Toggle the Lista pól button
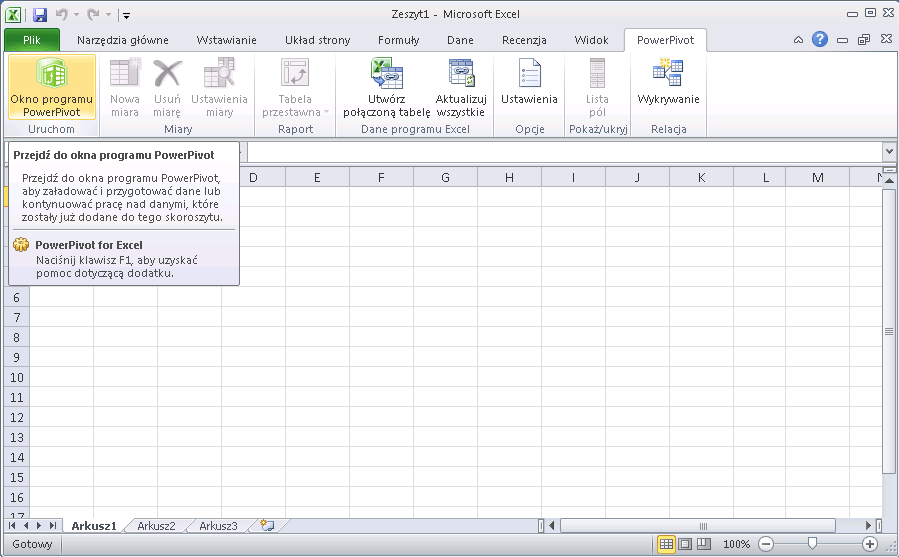 pos(597,87)
